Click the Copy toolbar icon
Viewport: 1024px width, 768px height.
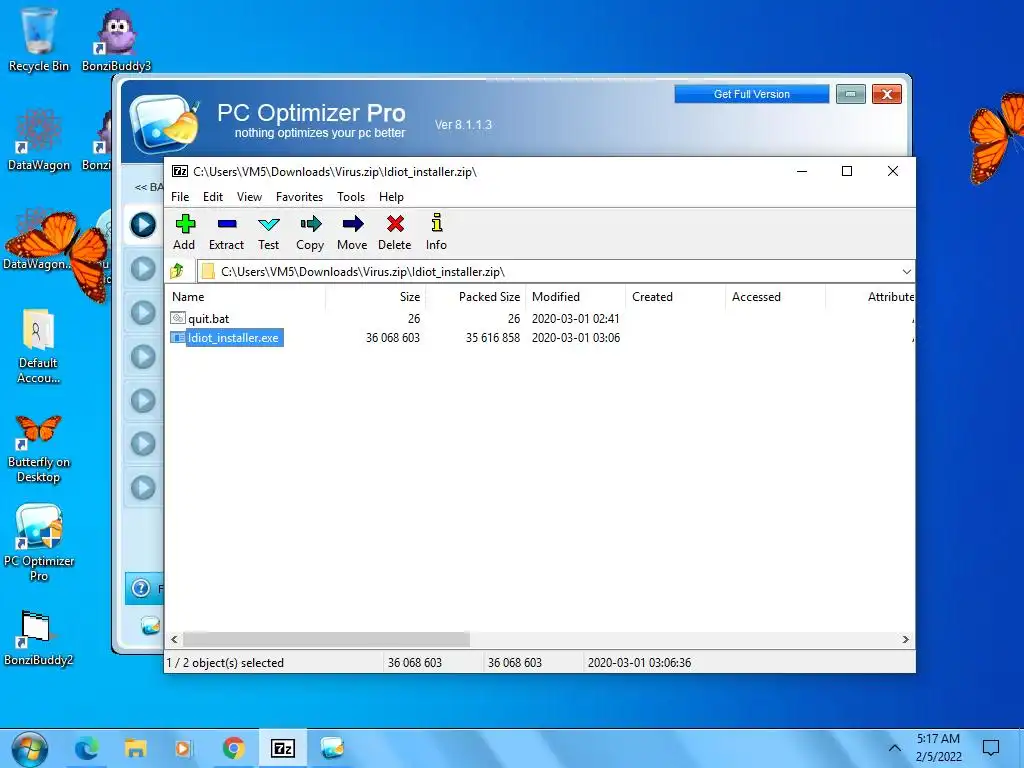click(310, 232)
